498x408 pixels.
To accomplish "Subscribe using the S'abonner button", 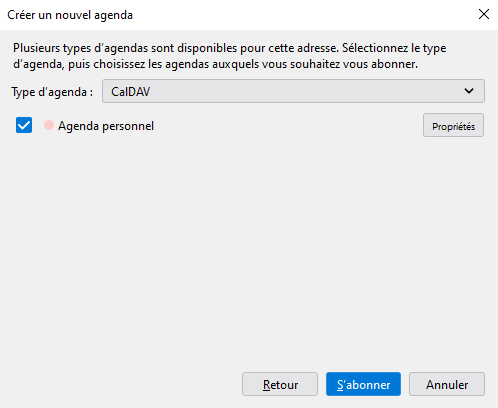I will [363, 384].
